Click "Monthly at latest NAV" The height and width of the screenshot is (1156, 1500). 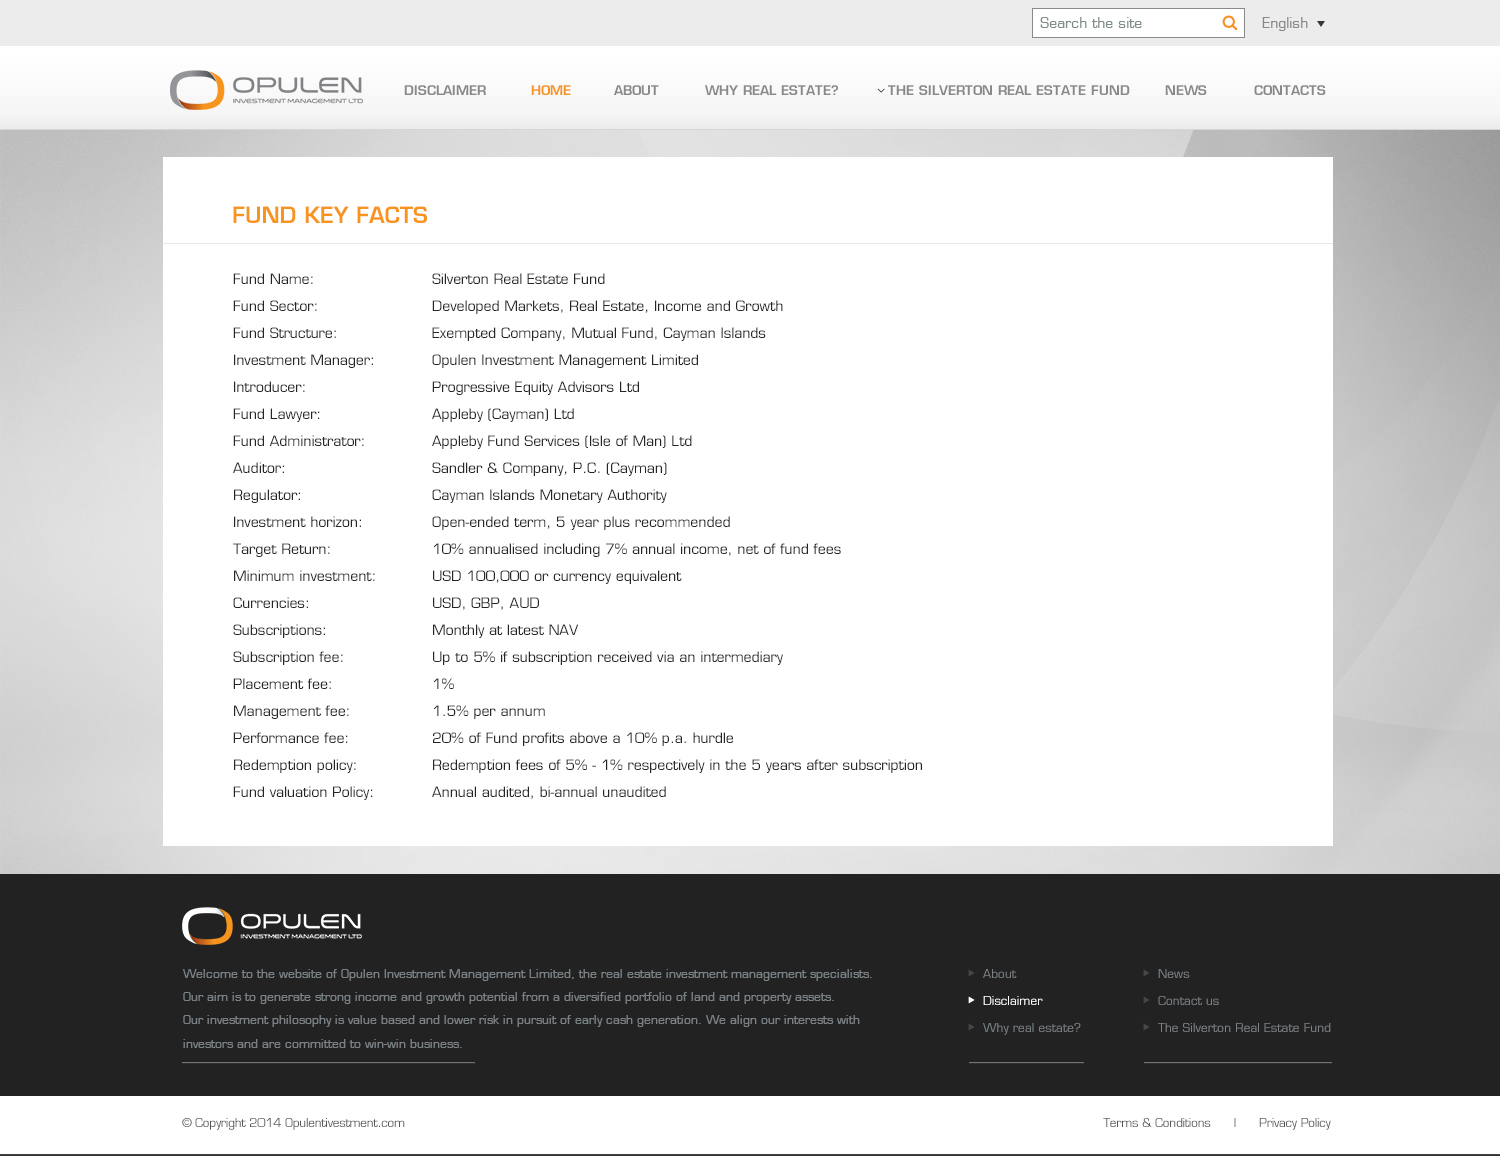point(505,630)
